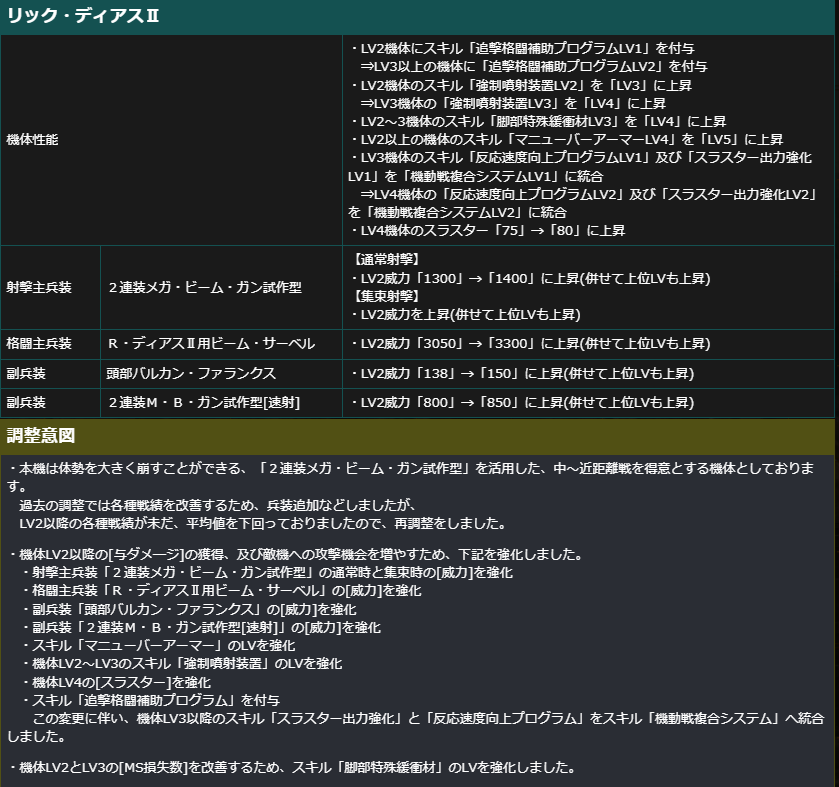839x787 pixels.
Task: Click the 2連装メガ・ビーム・ガン試作型 weapon name table cell
Action: tap(204, 287)
